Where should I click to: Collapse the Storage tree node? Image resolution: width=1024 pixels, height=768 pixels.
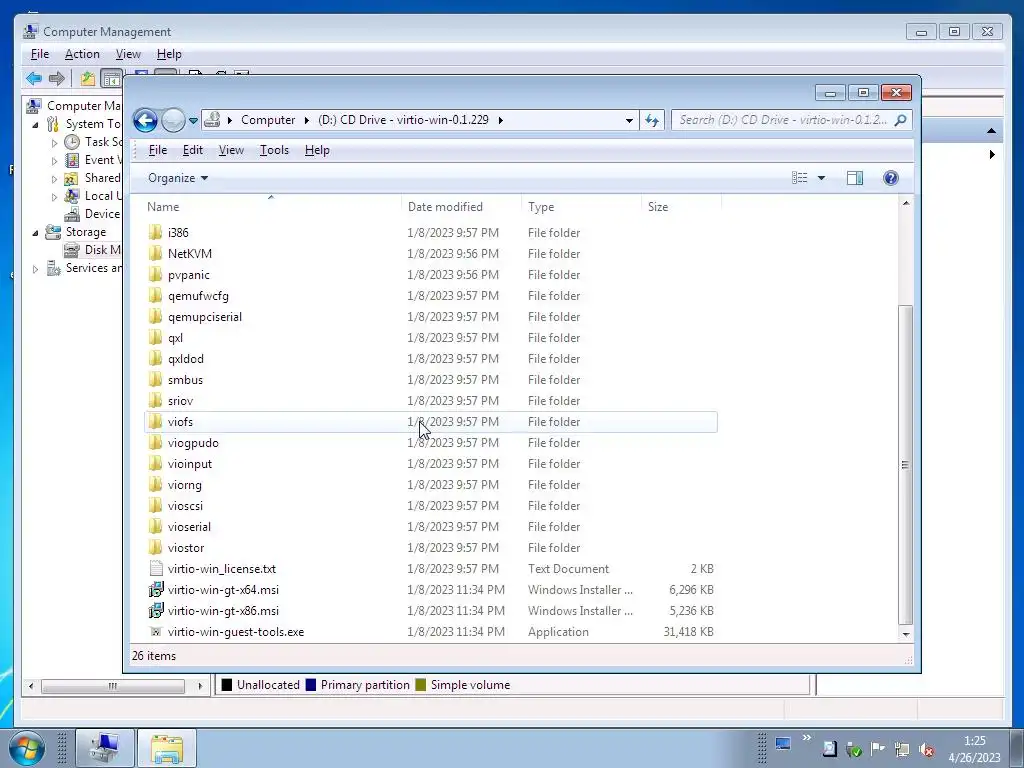pyautogui.click(x=35, y=232)
